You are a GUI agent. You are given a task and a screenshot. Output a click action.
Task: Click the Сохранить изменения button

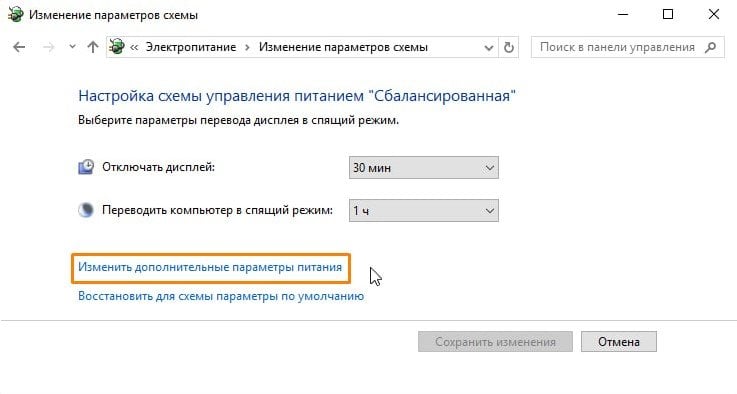495,341
